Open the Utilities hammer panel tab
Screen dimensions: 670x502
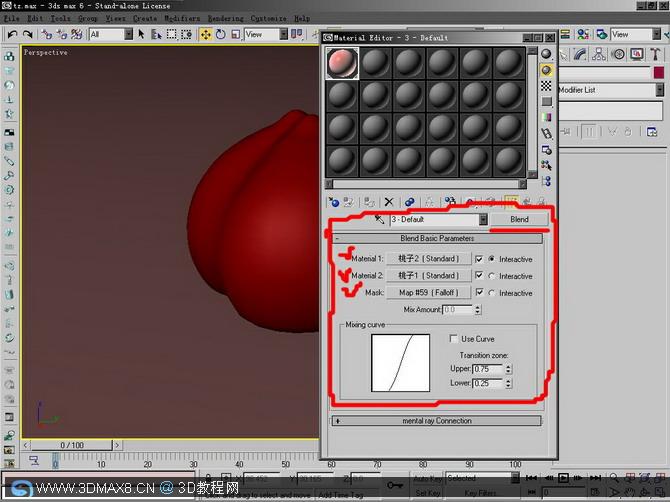(655, 54)
